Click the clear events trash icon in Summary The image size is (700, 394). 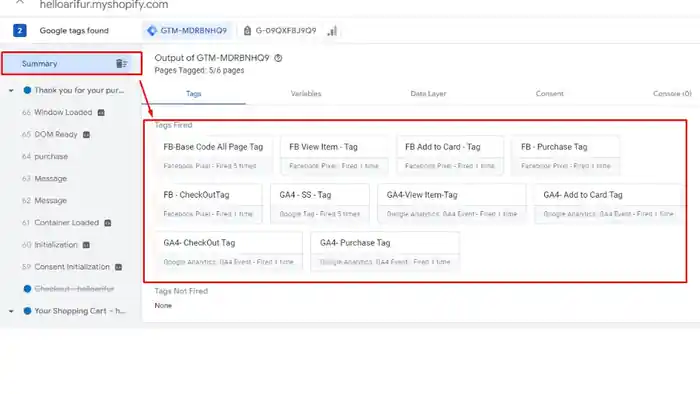[121, 64]
